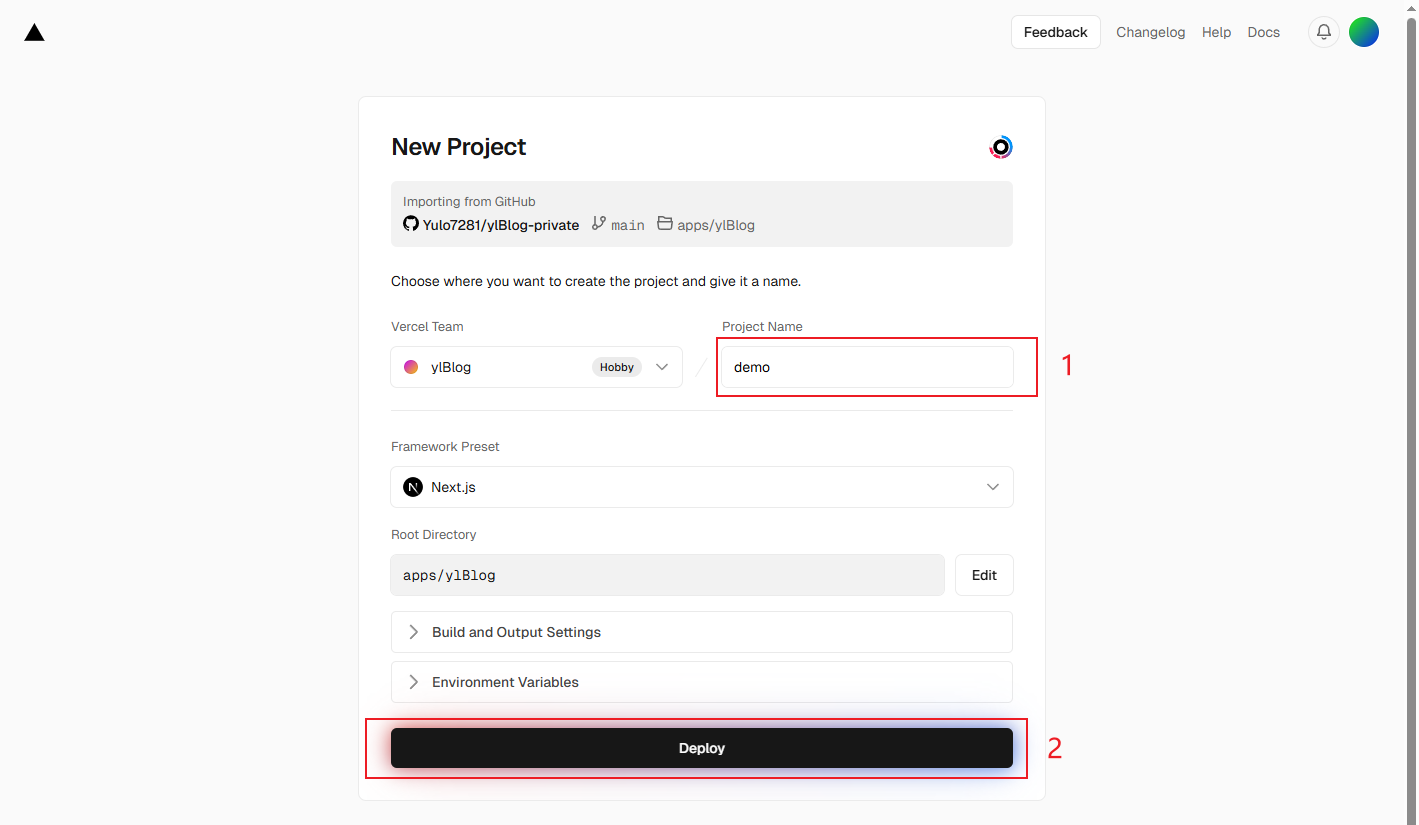Open the Changelog link
Viewport: 1419px width, 825px height.
coord(1150,32)
